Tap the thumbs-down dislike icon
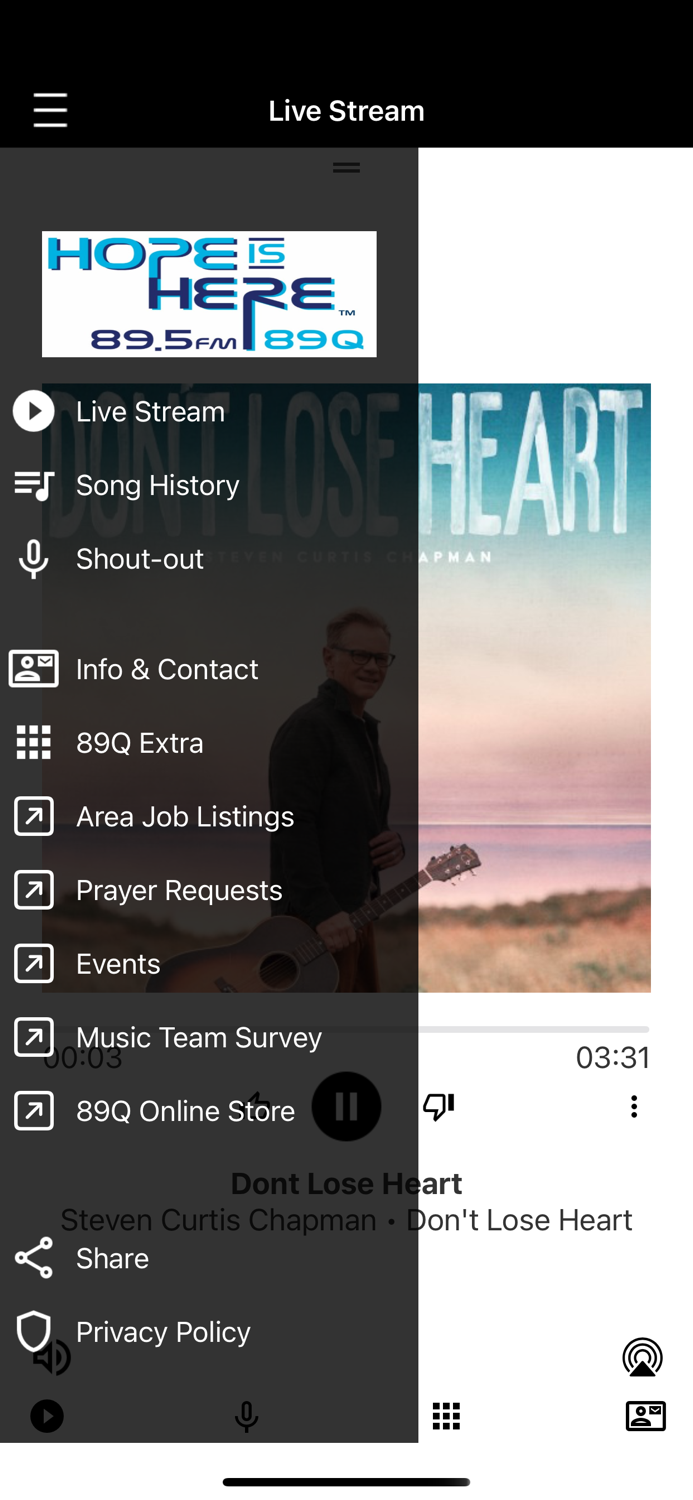This screenshot has height=1500, width=693. (438, 1106)
